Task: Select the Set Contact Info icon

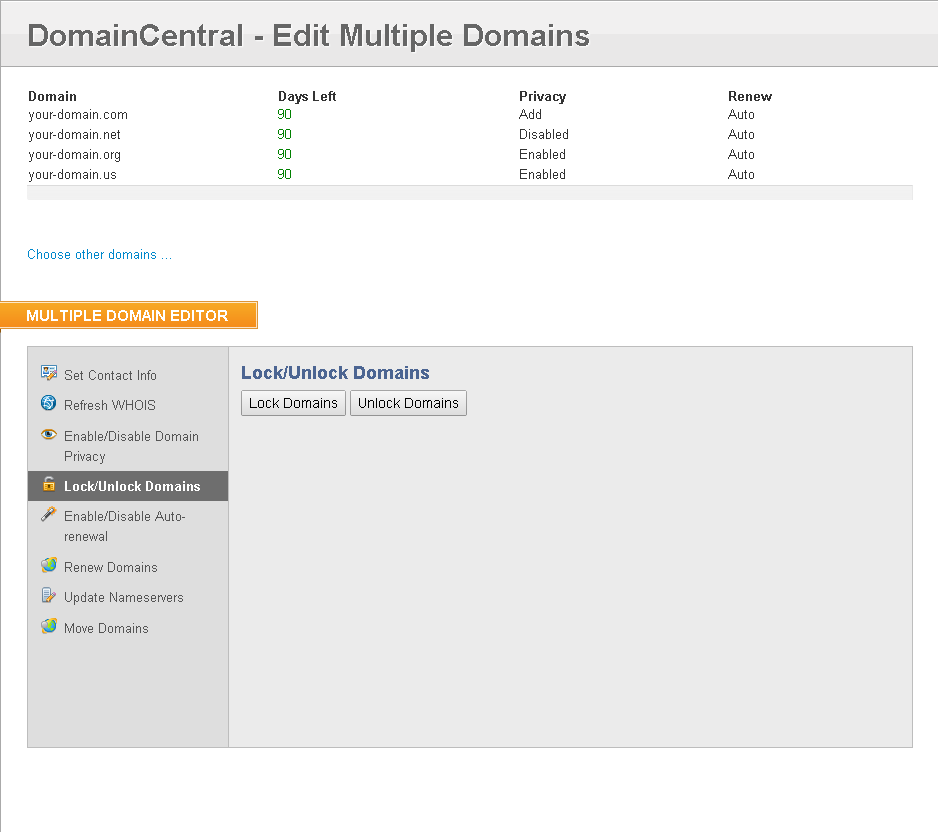Action: 48,371
